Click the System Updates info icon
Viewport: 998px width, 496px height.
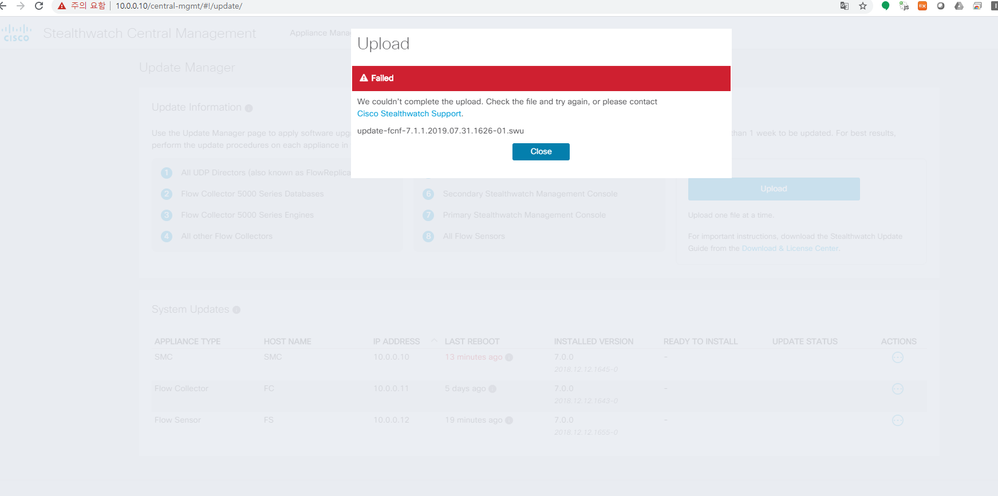pos(236,310)
